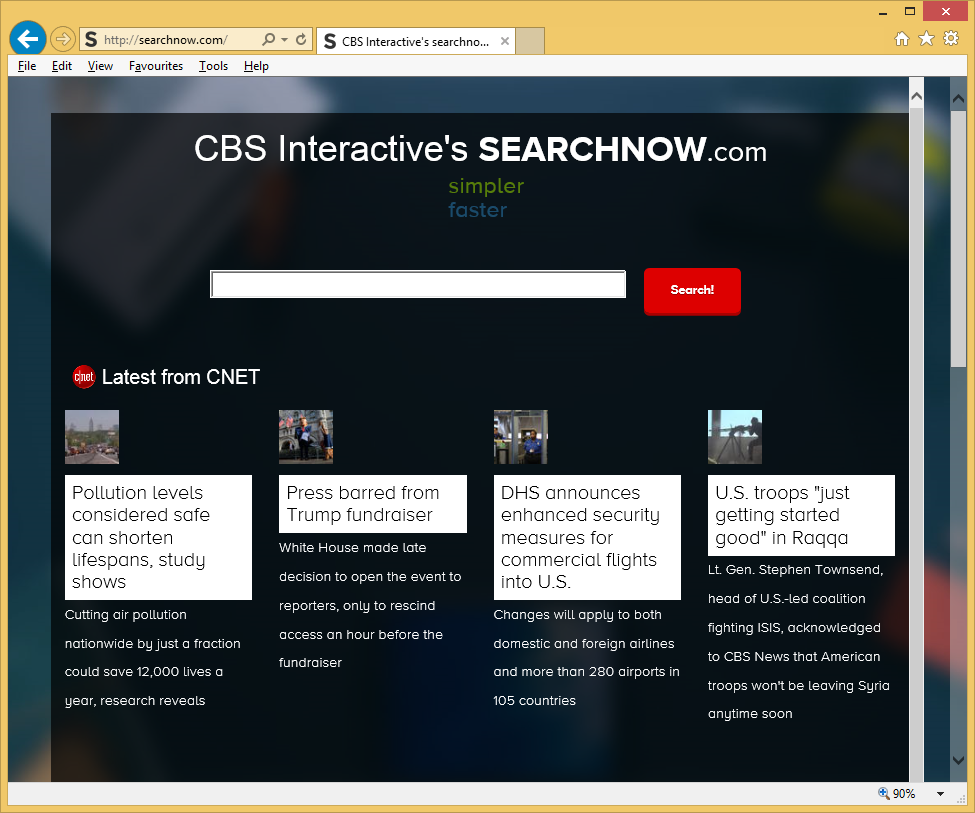
Task: Open the Favourites star icon
Action: (926, 39)
